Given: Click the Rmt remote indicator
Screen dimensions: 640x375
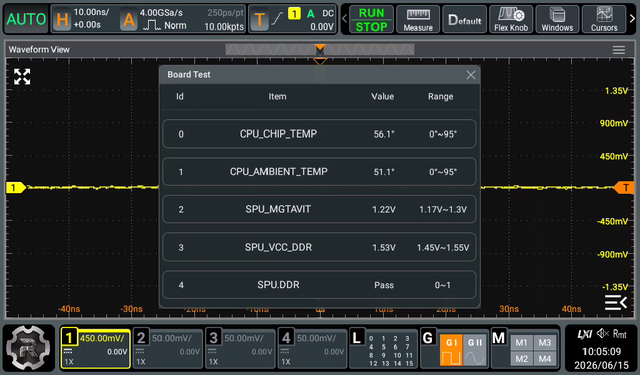Looking at the screenshot, I should tap(620, 335).
